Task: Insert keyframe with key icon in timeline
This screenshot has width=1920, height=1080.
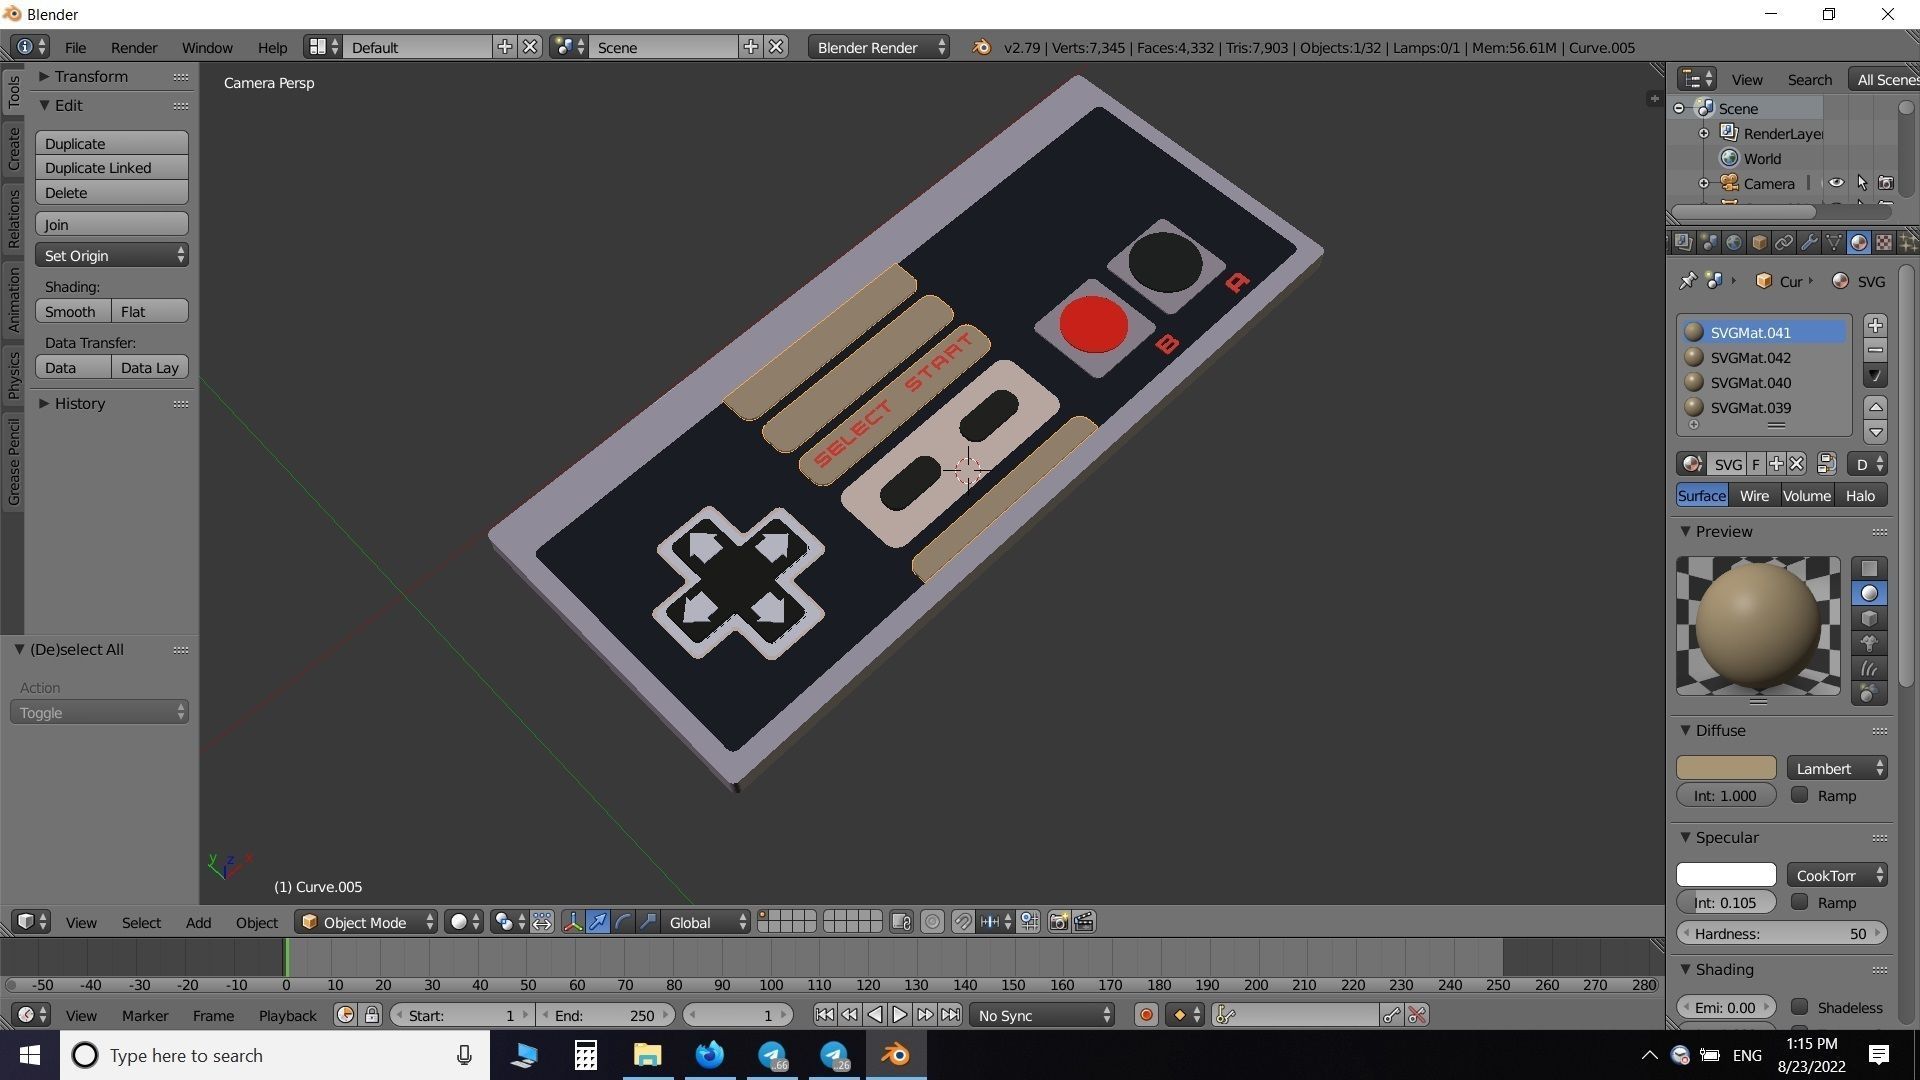Action: click(x=1391, y=1015)
